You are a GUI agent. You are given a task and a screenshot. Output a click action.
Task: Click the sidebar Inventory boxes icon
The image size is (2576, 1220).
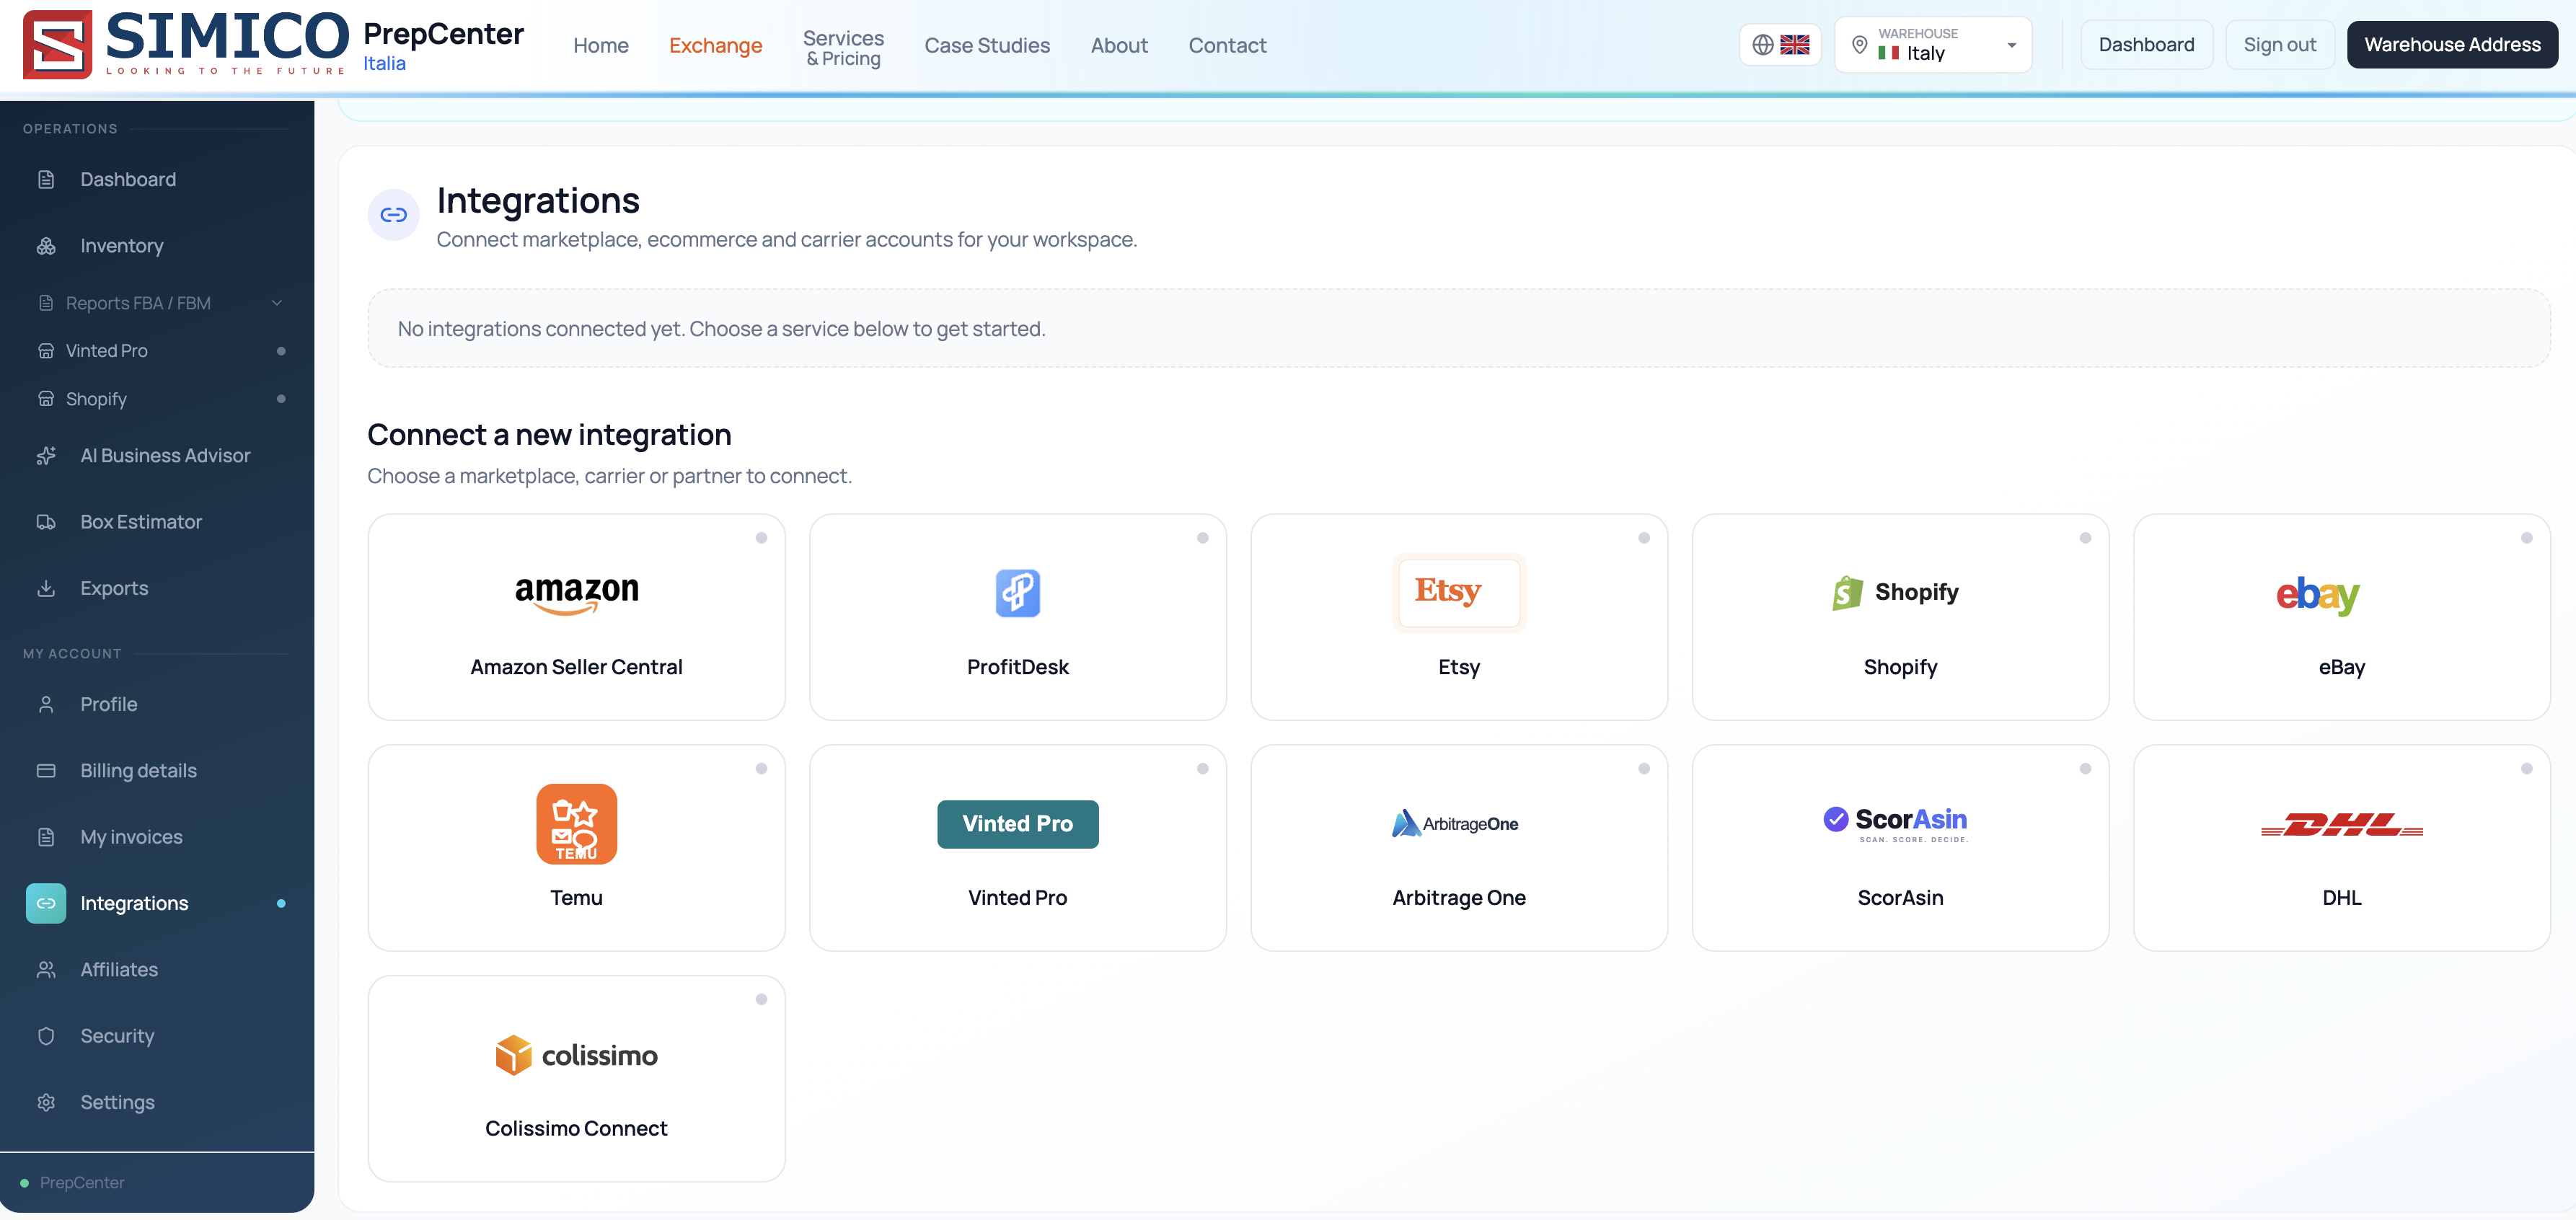(x=46, y=246)
